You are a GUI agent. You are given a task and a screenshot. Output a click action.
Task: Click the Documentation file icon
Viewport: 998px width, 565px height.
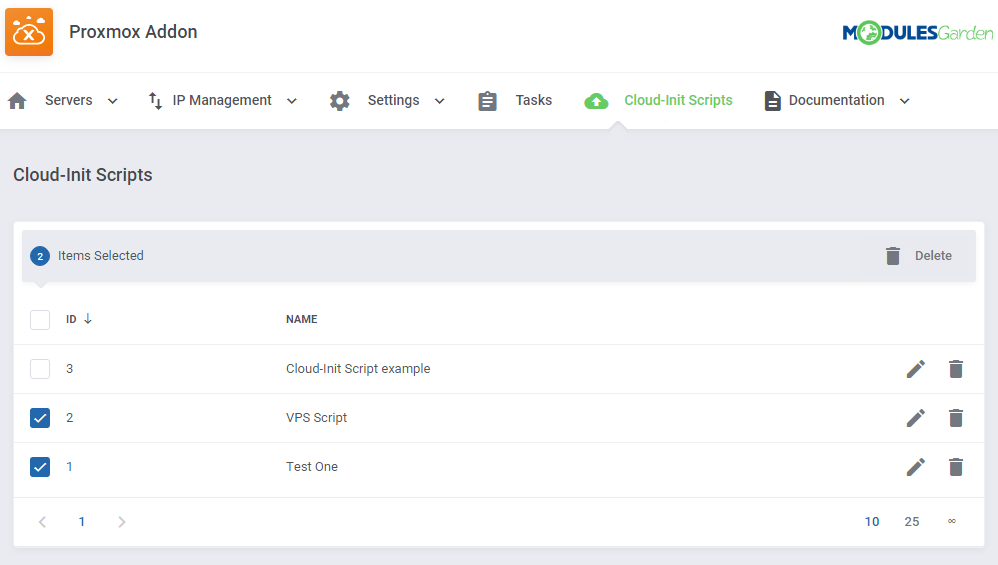pos(772,101)
